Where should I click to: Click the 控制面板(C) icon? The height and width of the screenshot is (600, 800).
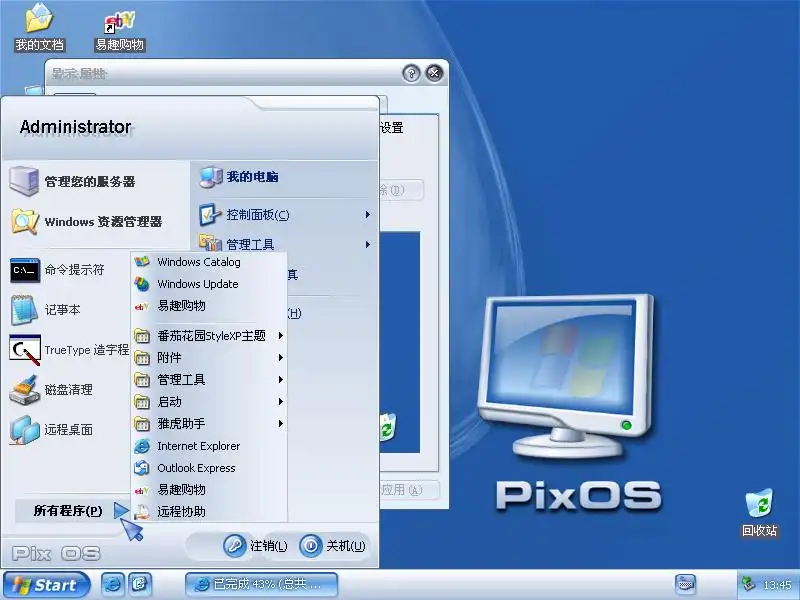[x=209, y=215]
